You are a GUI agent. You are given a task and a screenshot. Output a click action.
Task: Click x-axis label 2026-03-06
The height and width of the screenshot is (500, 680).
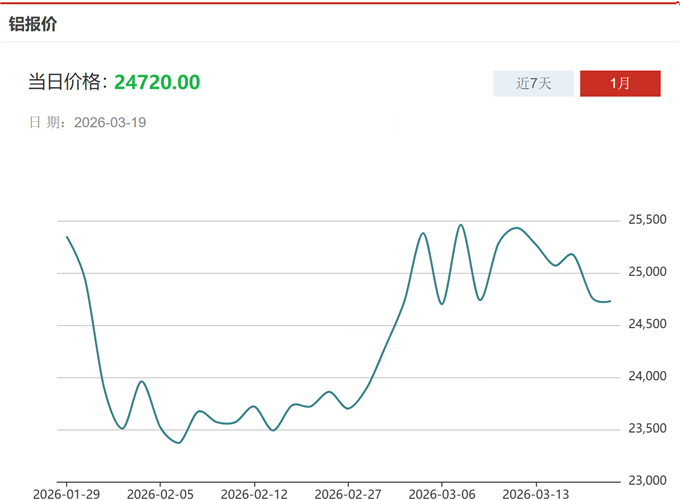pos(441,493)
